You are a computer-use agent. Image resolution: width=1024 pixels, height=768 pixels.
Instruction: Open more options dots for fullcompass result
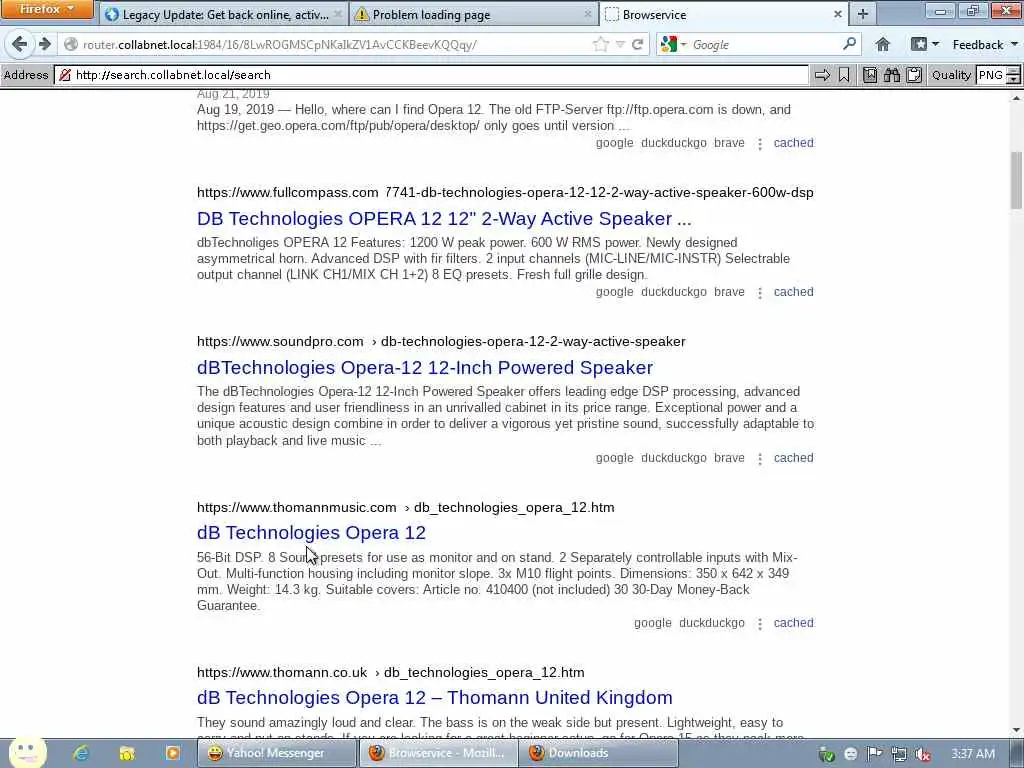(x=760, y=293)
